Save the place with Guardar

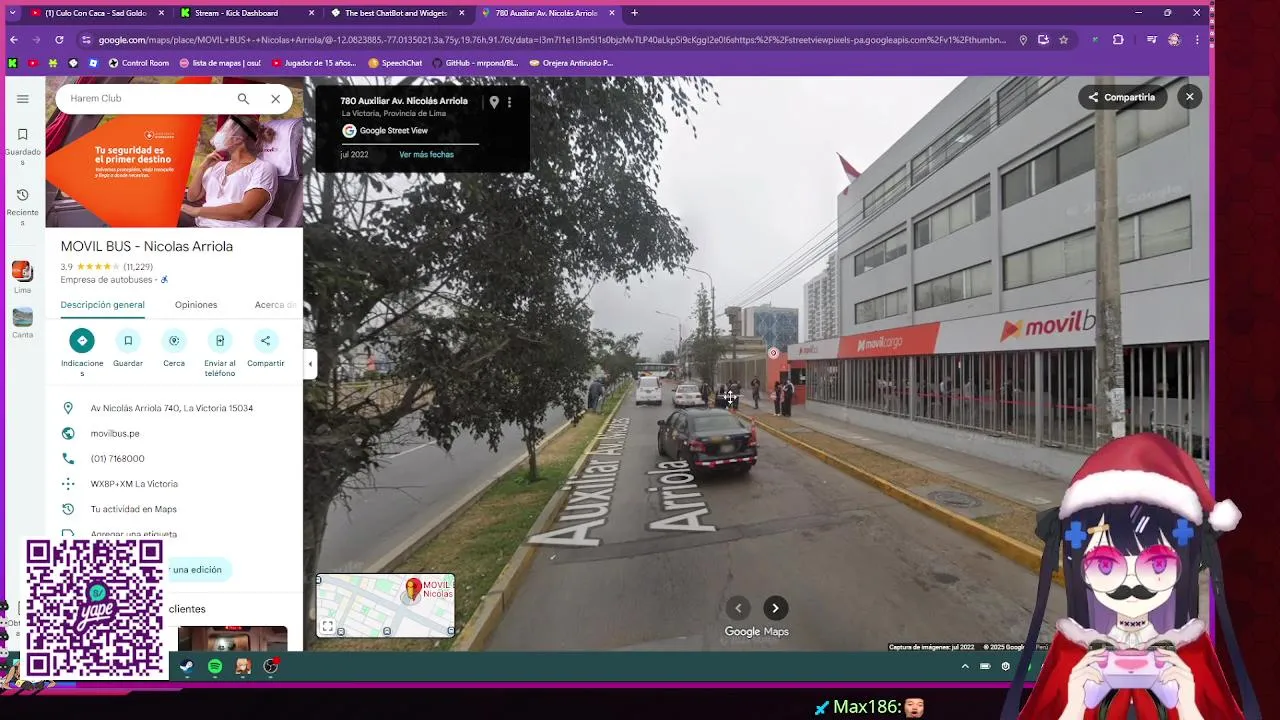point(128,348)
